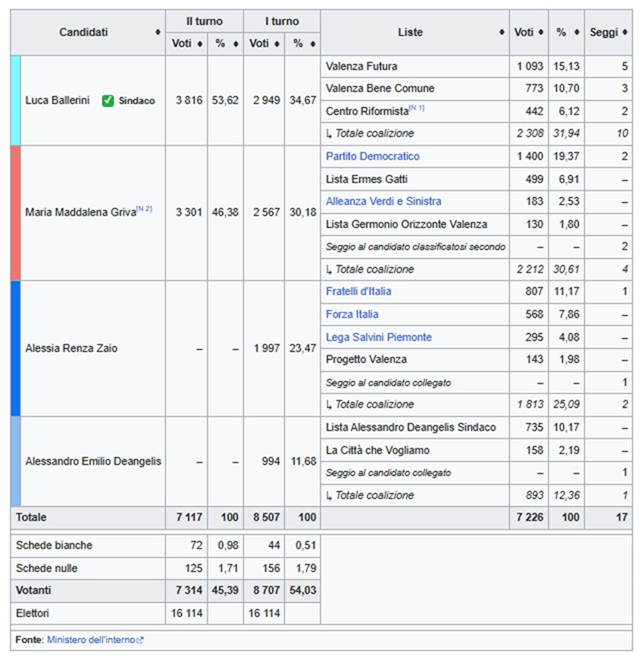
Task: Sort by II turno Voti arrows
Action: point(200,43)
